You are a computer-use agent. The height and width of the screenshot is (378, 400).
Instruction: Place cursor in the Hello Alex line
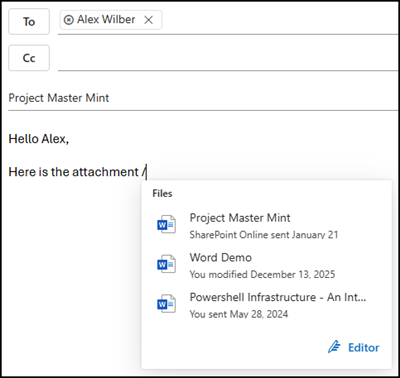click(39, 139)
